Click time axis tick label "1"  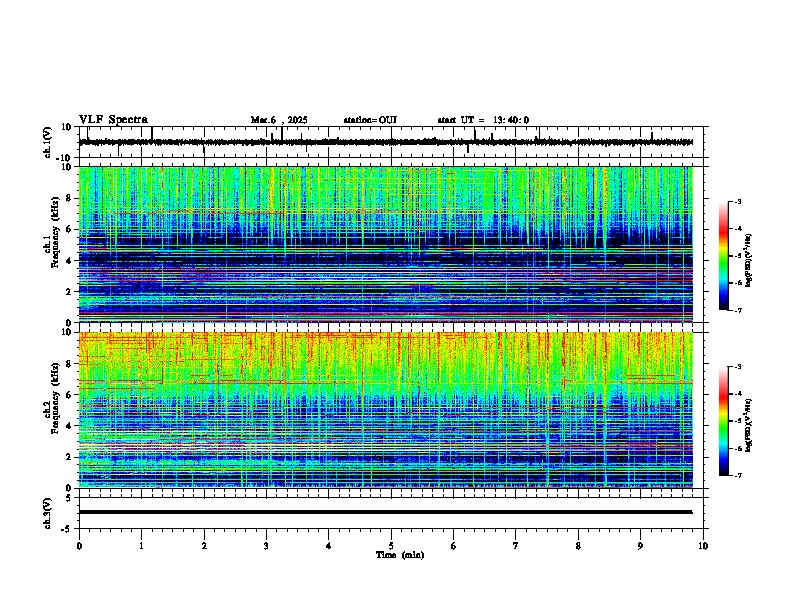click(x=141, y=546)
